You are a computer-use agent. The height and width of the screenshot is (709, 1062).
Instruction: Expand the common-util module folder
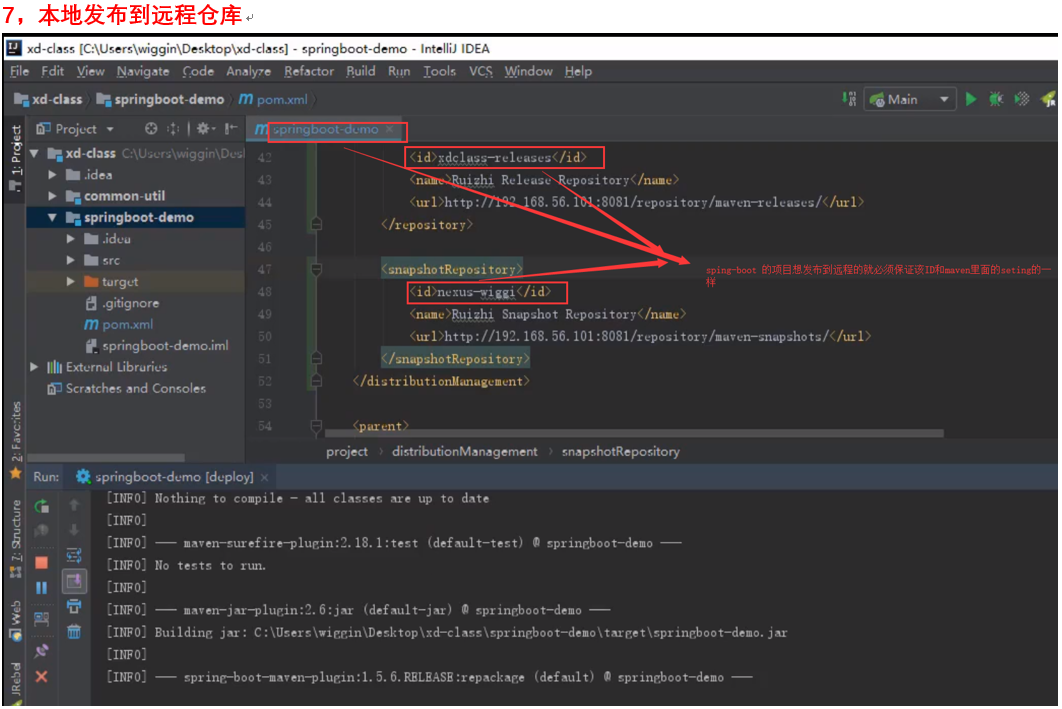click(53, 196)
